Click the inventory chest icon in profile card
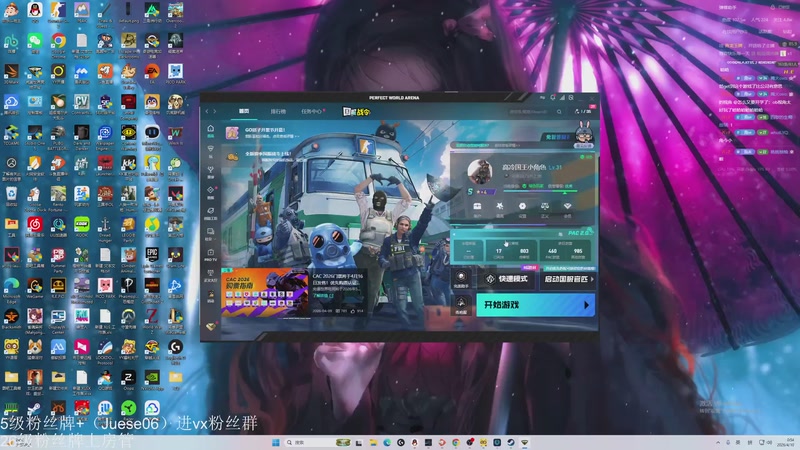 point(477,208)
